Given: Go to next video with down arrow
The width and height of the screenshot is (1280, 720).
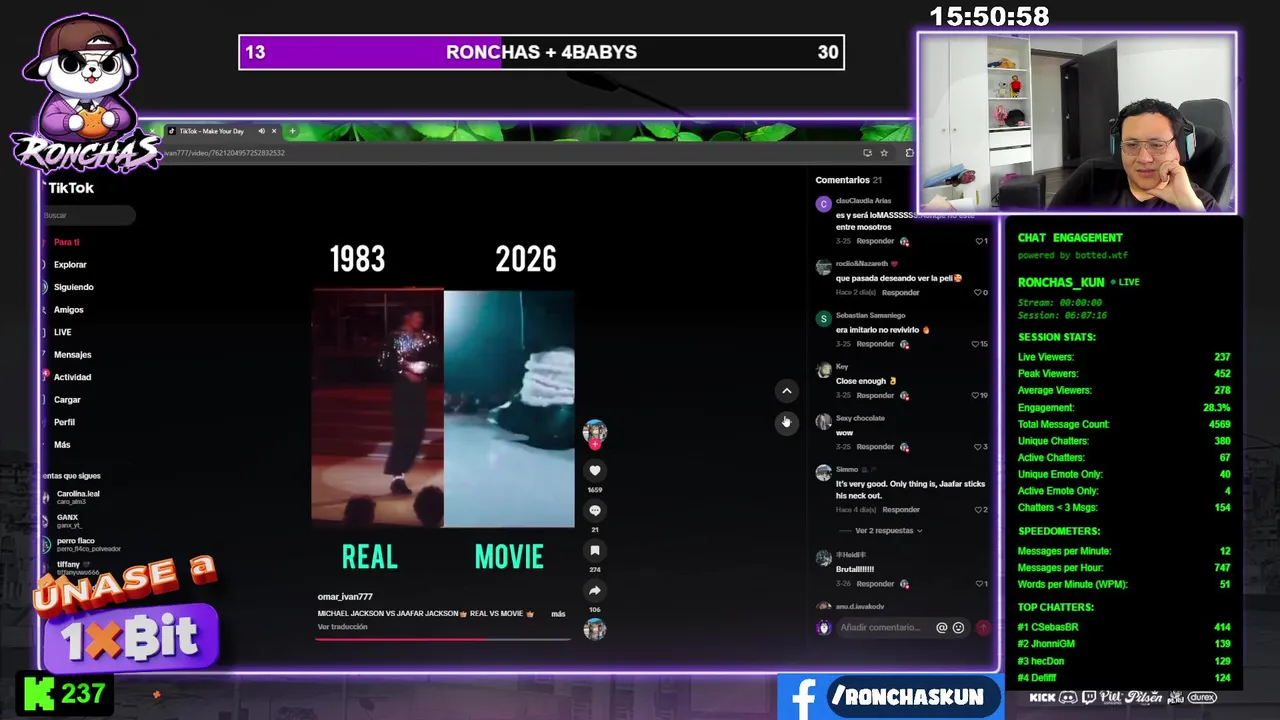Looking at the screenshot, I should pos(786,422).
